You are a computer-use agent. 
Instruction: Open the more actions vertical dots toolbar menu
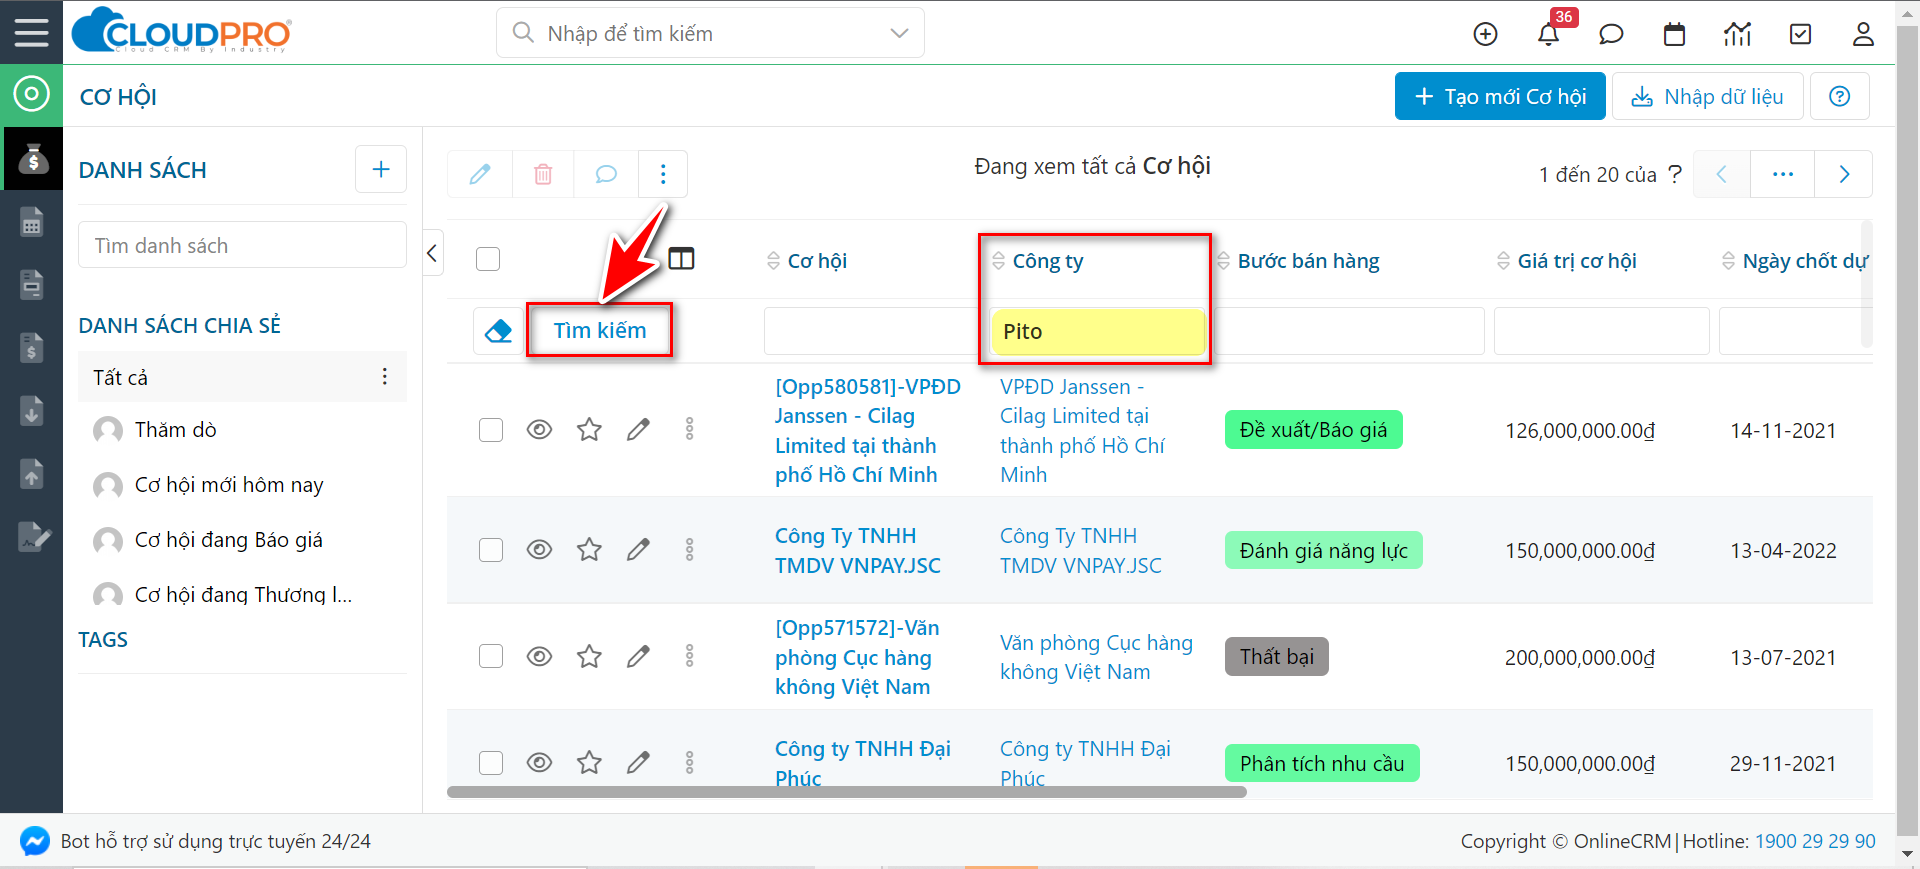pyautogui.click(x=663, y=174)
